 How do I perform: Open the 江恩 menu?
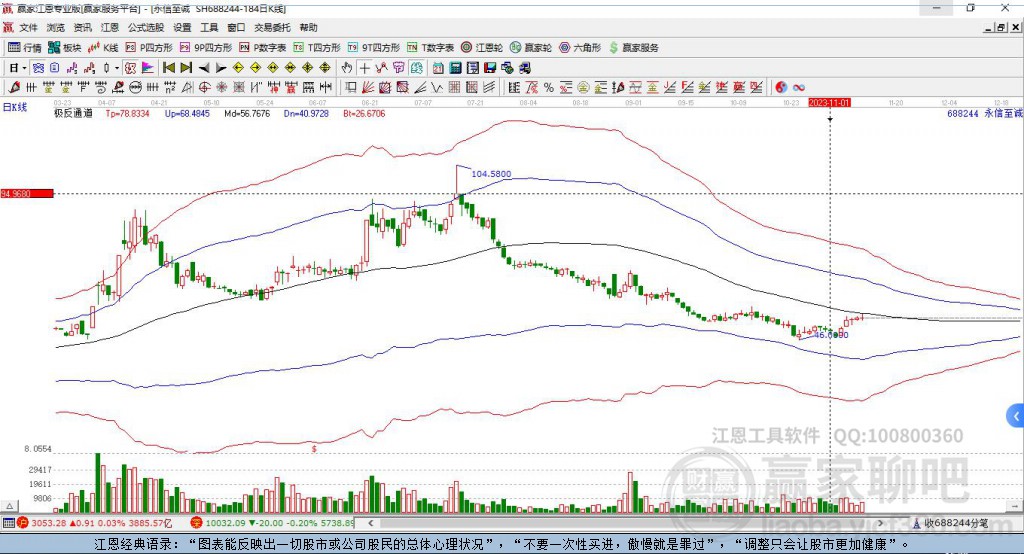click(110, 27)
